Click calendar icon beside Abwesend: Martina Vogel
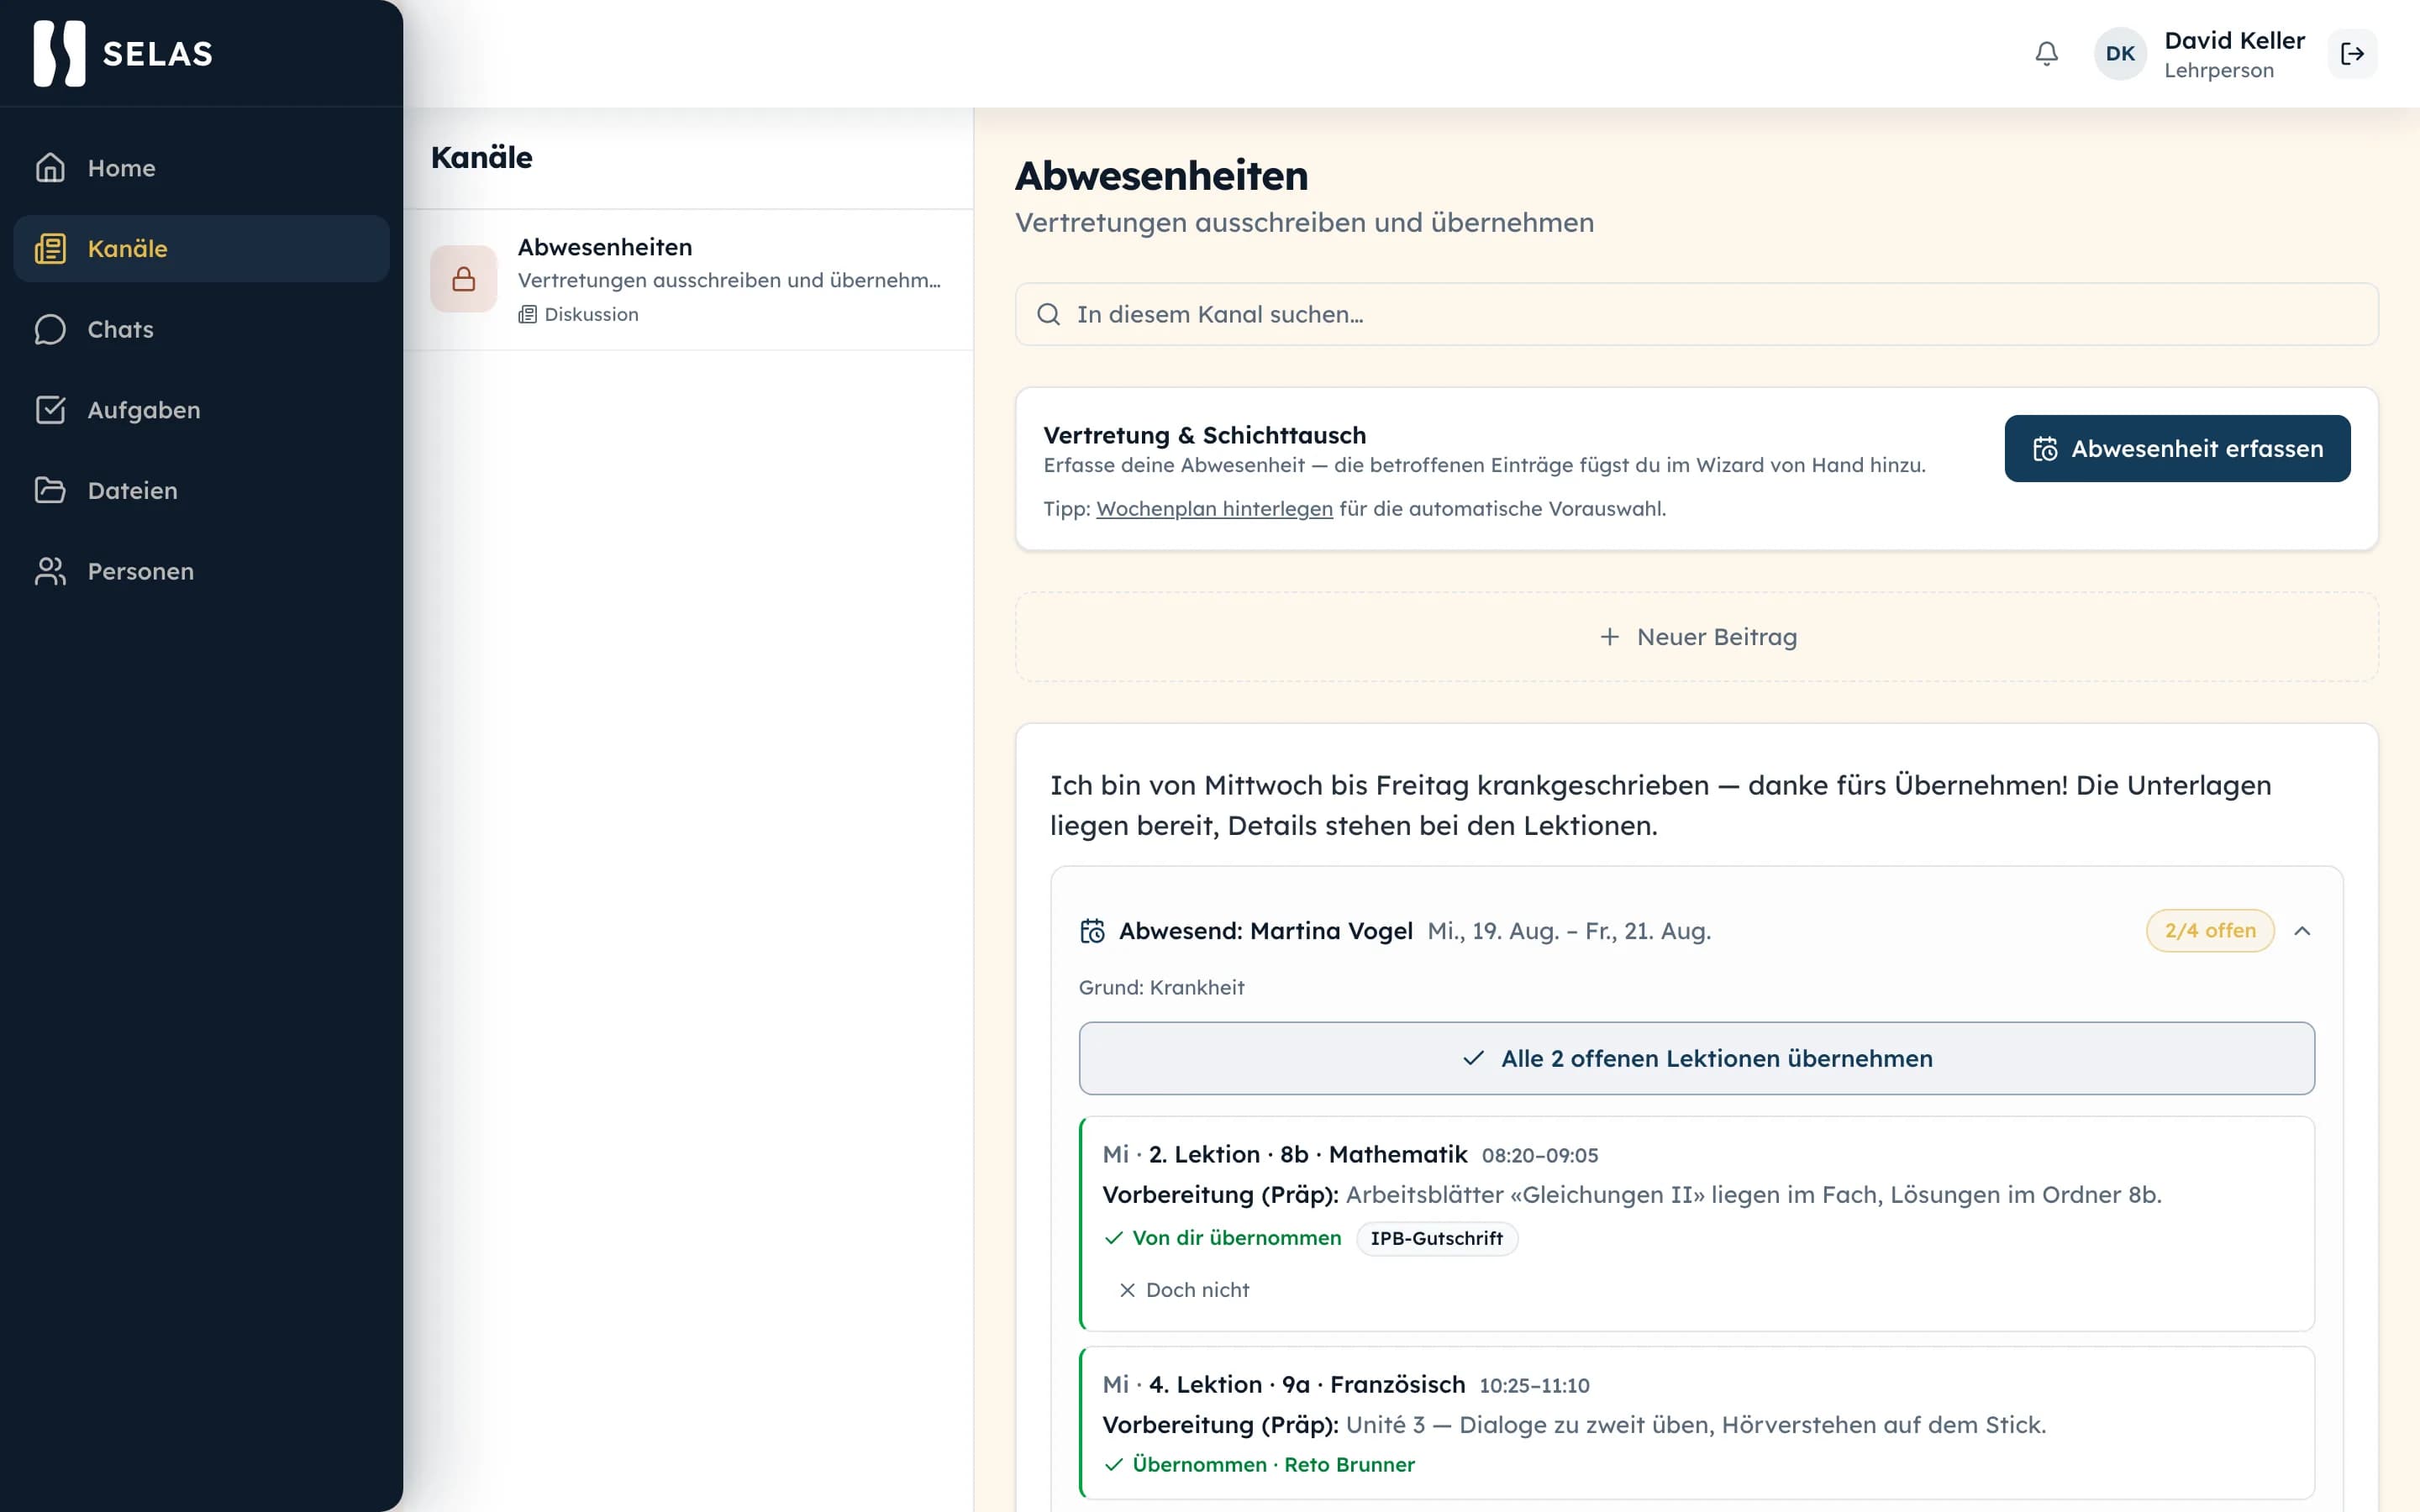 1092,931
